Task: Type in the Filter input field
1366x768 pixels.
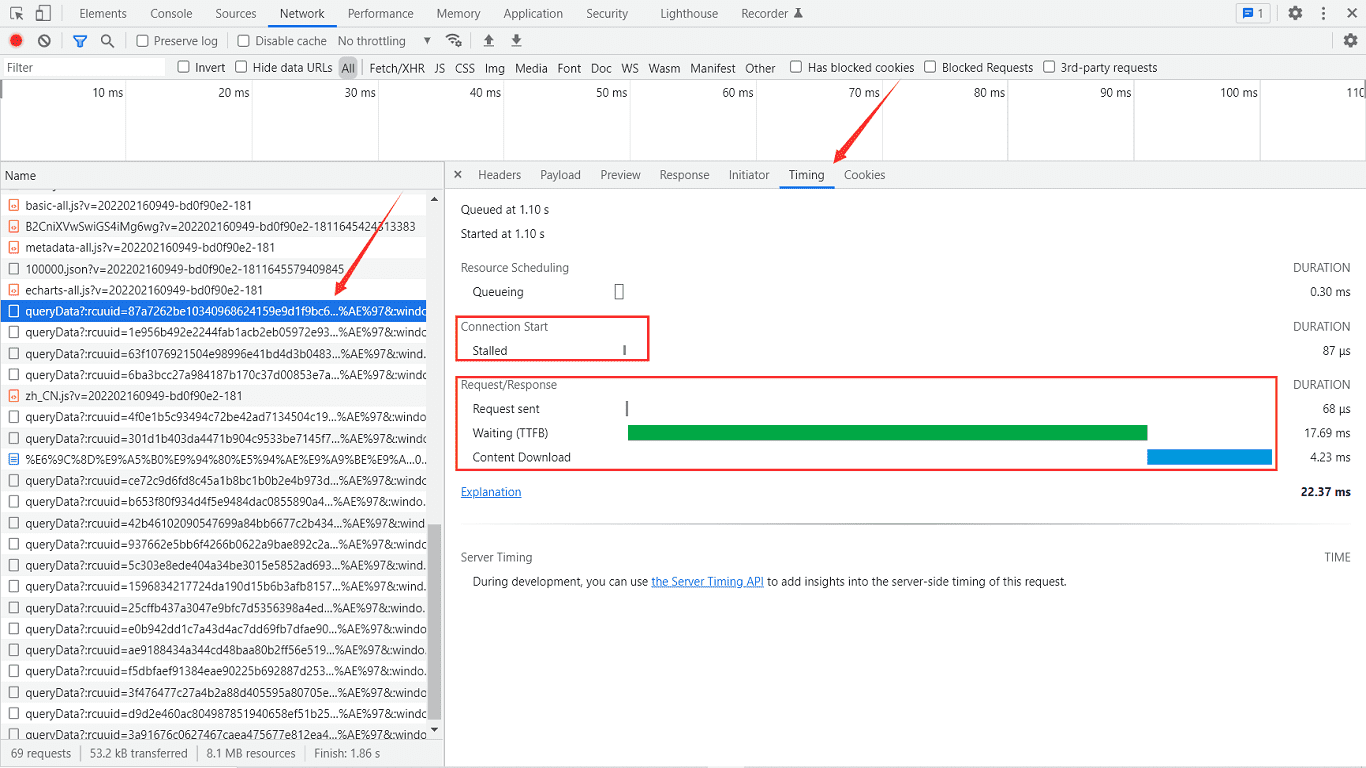Action: click(x=84, y=68)
